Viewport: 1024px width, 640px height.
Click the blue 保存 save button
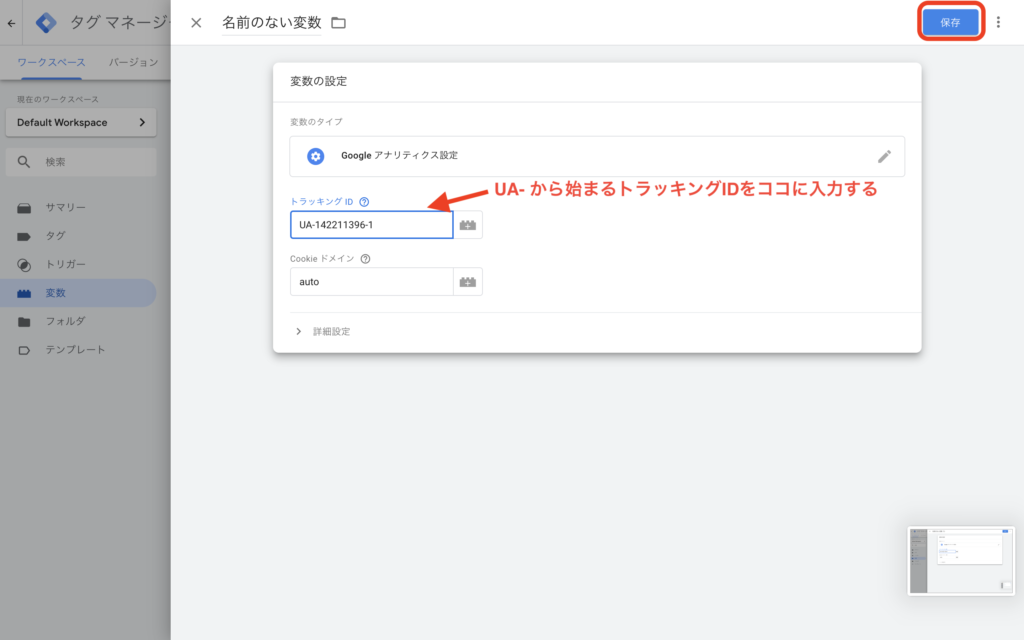[950, 22]
